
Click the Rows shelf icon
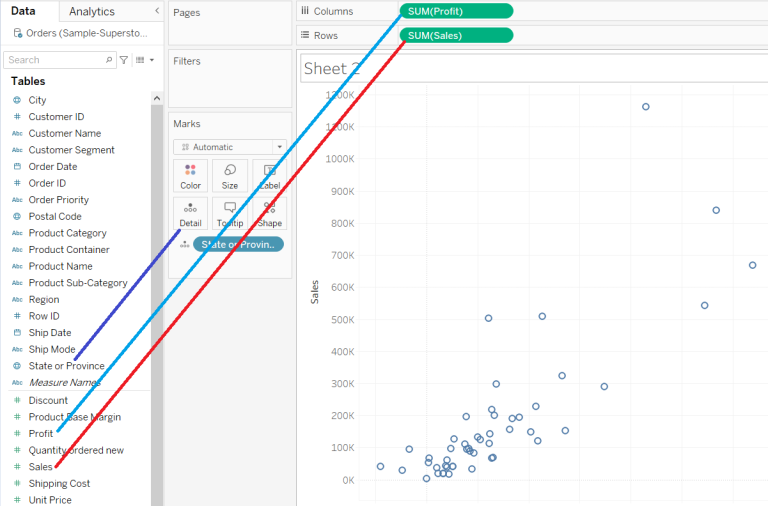(x=305, y=35)
